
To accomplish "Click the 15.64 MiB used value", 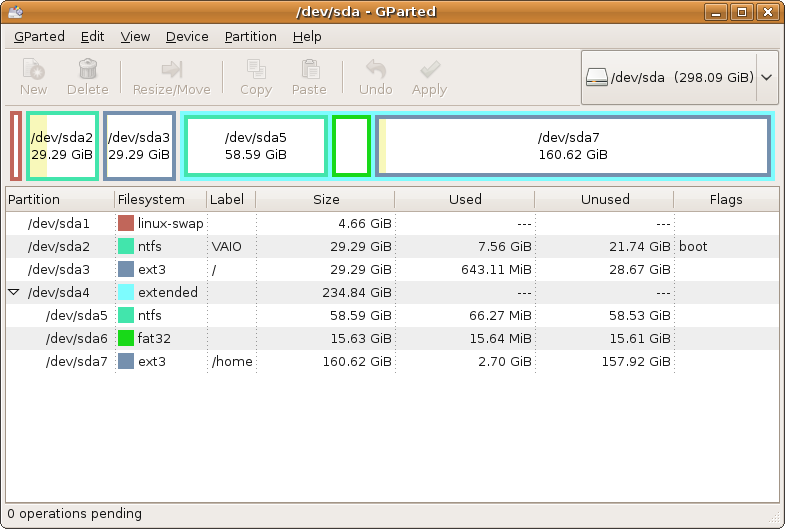I will 500,338.
